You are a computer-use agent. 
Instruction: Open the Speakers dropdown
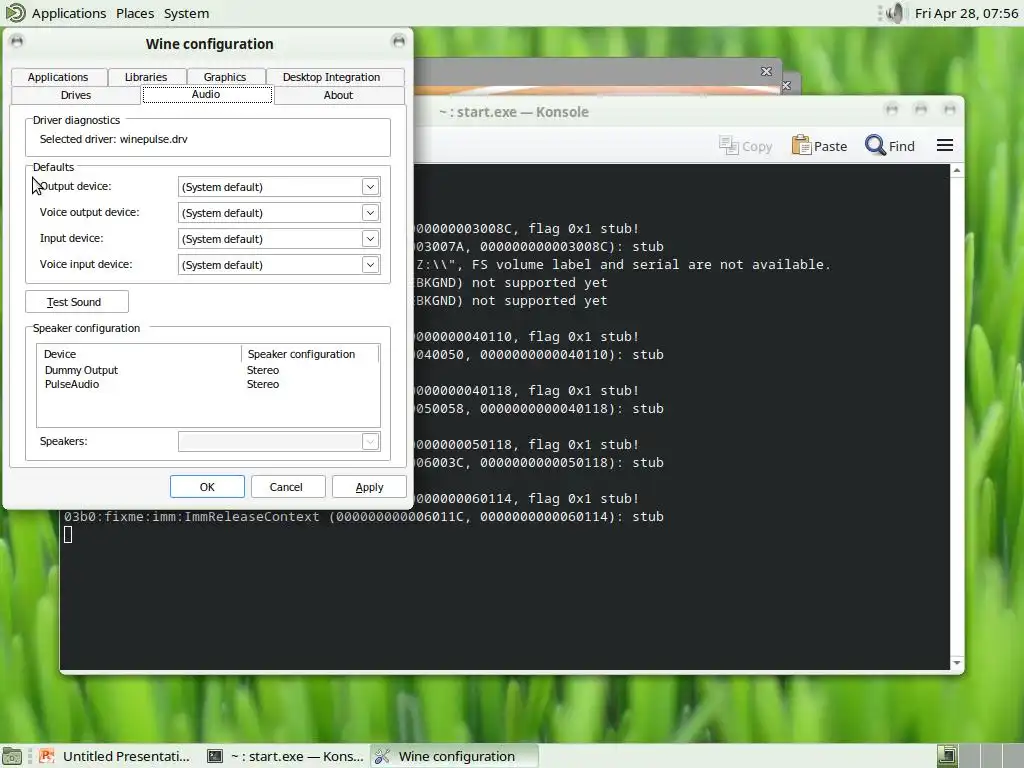point(279,441)
